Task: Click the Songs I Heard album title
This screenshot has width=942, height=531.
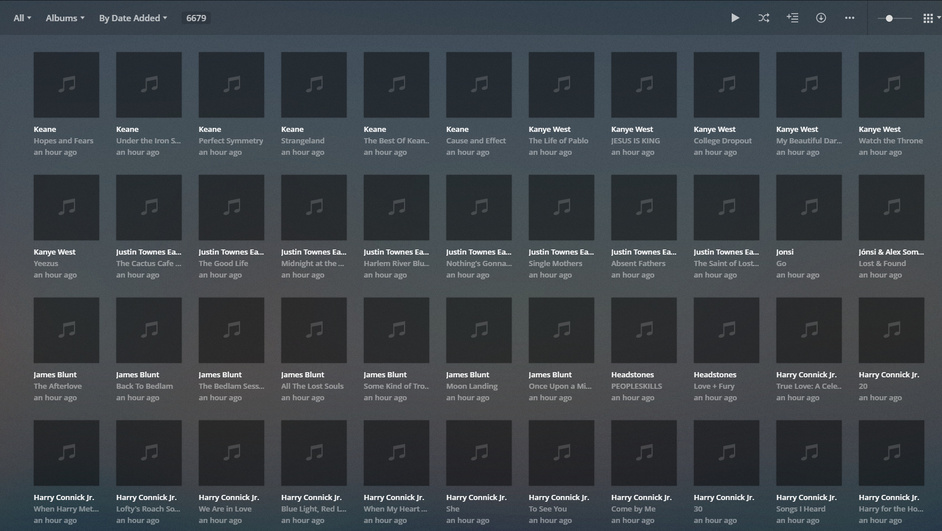Action: click(x=801, y=508)
